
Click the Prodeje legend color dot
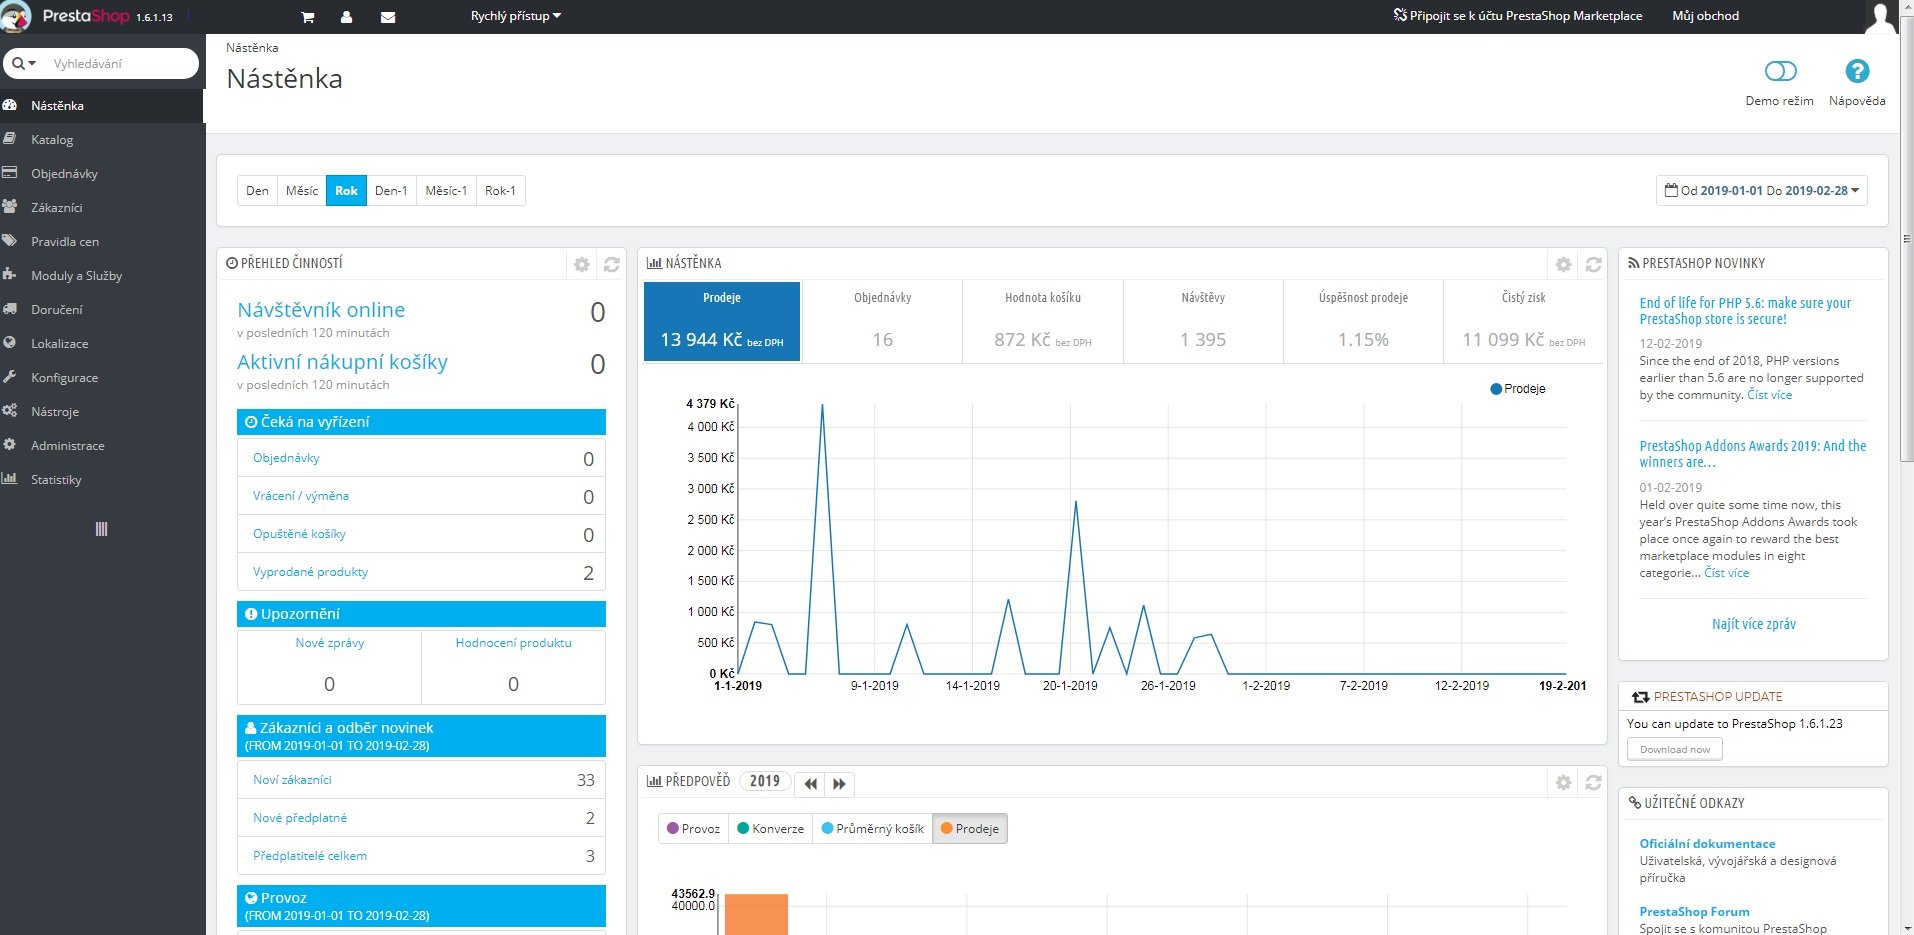[x=1496, y=389]
